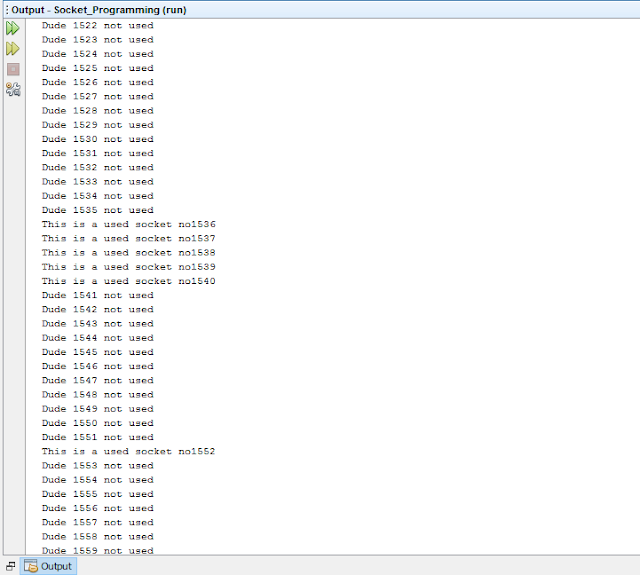
Task: Click 'This is a used socket no1537'
Action: coord(129,239)
